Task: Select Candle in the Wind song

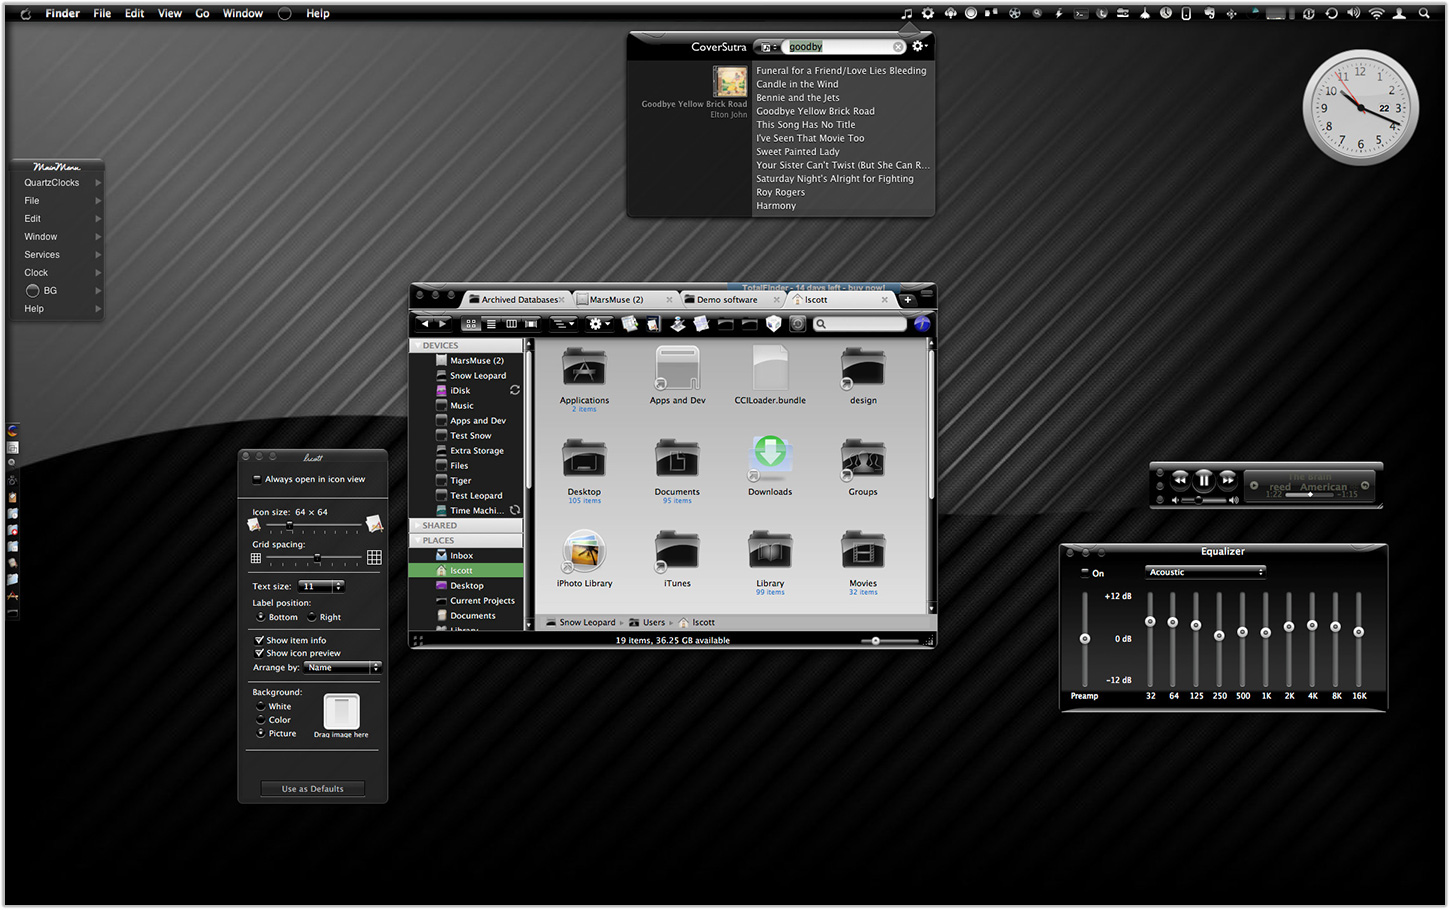Action: point(797,84)
